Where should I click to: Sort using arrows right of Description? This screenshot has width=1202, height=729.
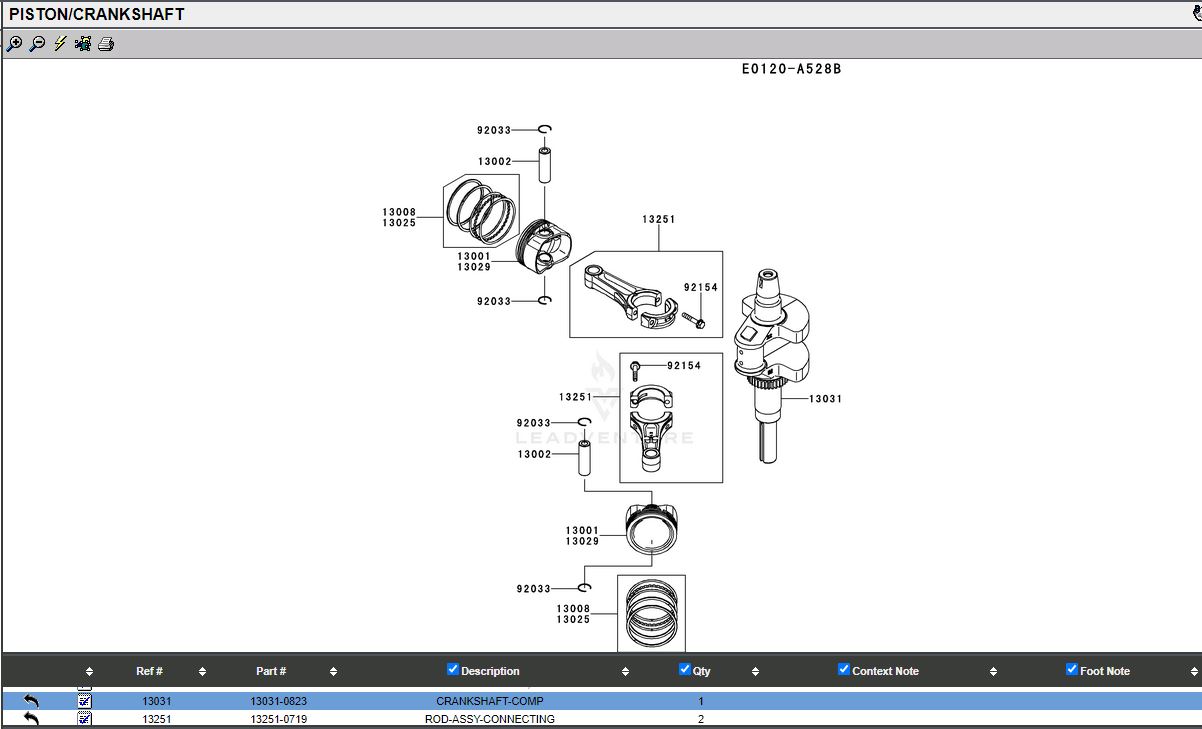pyautogui.click(x=626, y=672)
